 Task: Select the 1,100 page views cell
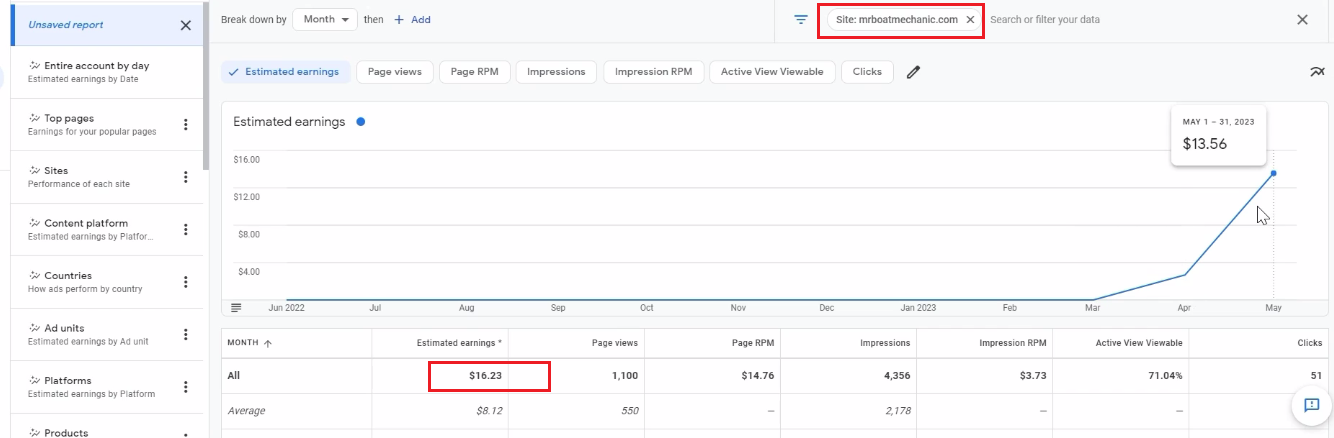pyautogui.click(x=624, y=376)
